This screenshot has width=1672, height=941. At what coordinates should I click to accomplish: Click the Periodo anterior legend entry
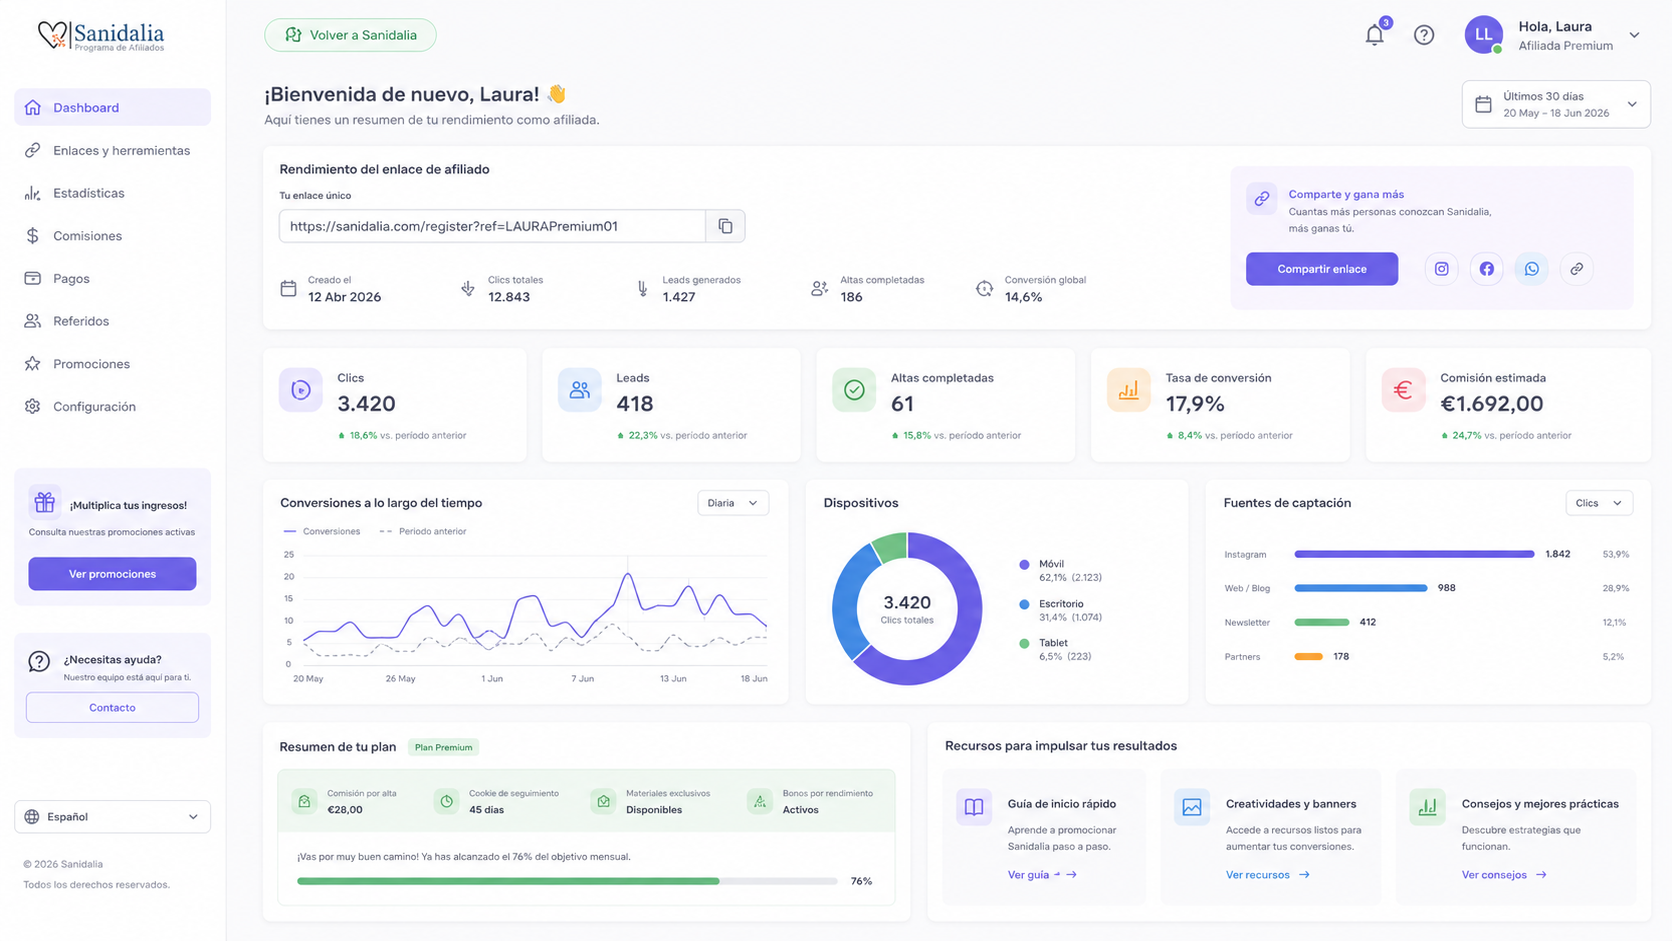point(423,531)
